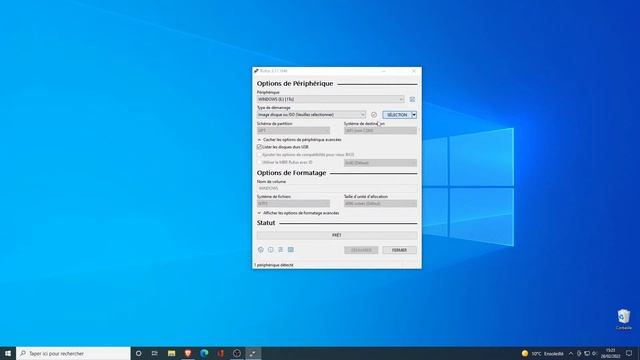Click the network icon in system tray
The height and width of the screenshot is (360, 640).
point(587,353)
